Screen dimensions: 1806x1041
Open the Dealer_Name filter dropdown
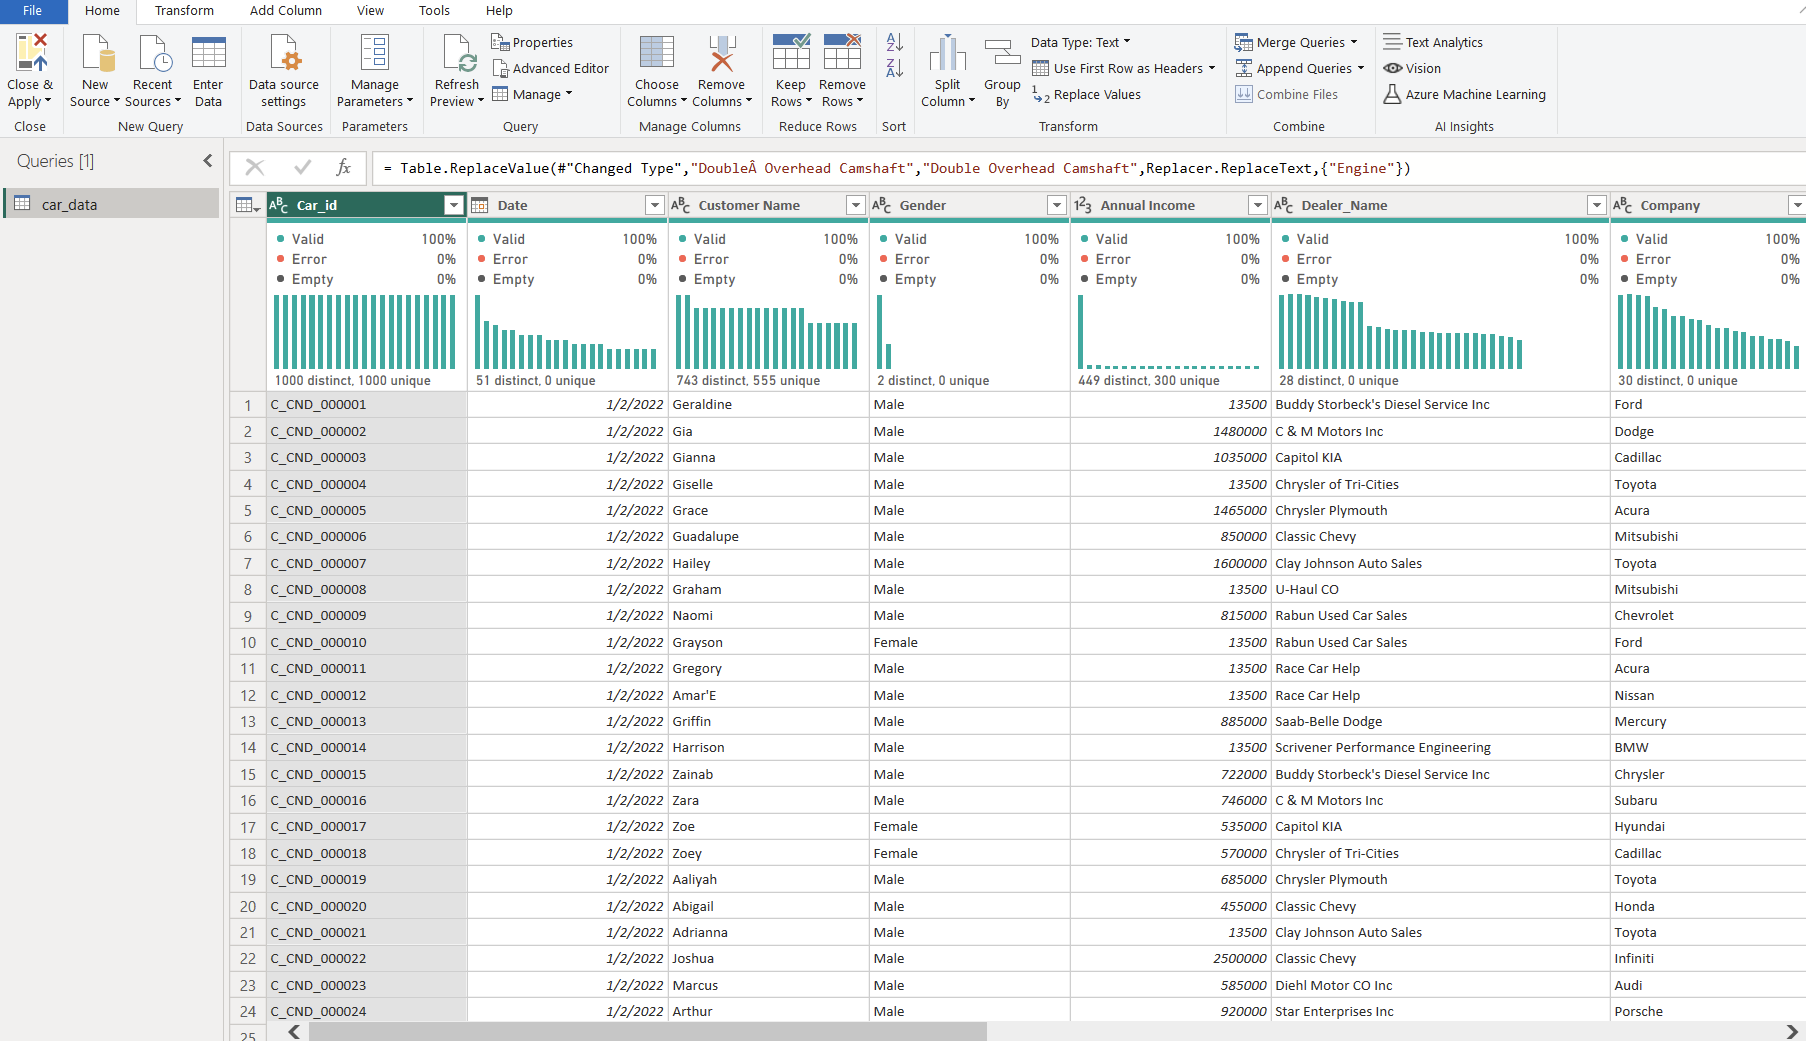[1597, 205]
